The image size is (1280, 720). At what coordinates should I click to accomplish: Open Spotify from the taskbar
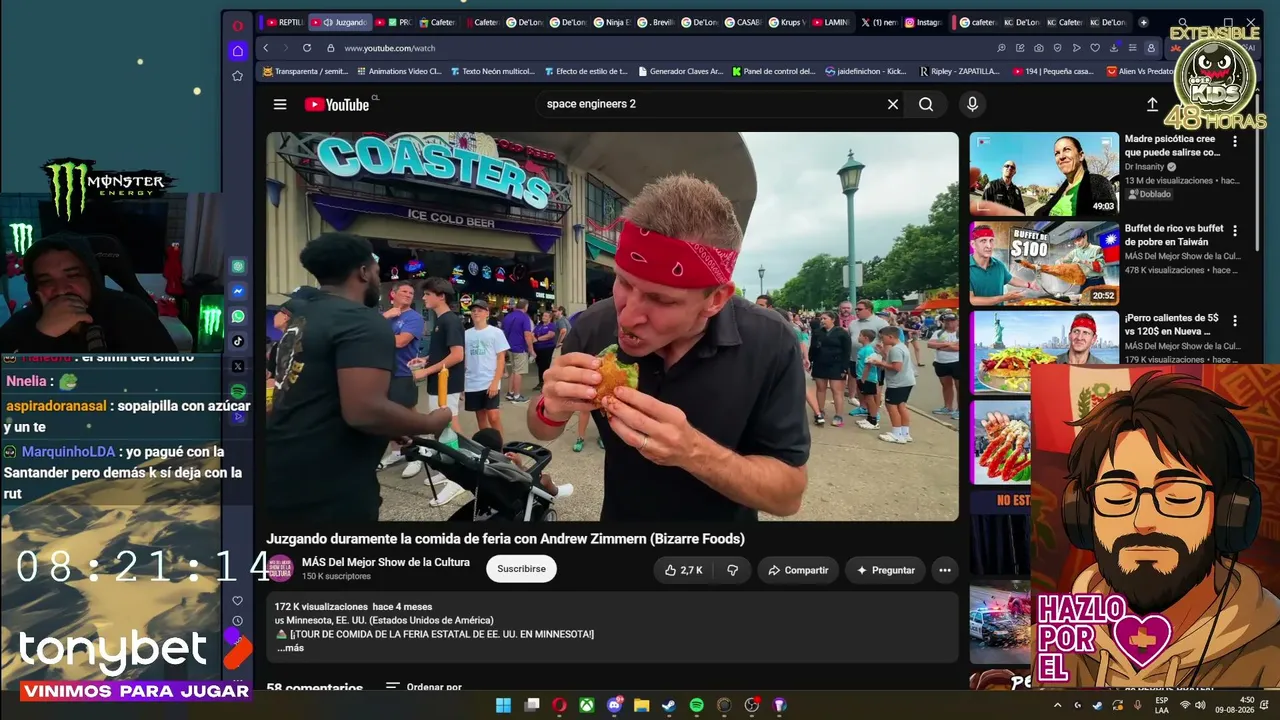pyautogui.click(x=696, y=705)
